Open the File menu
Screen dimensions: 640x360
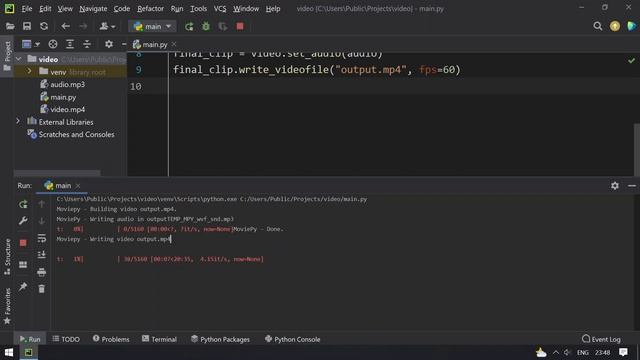click(x=27, y=9)
